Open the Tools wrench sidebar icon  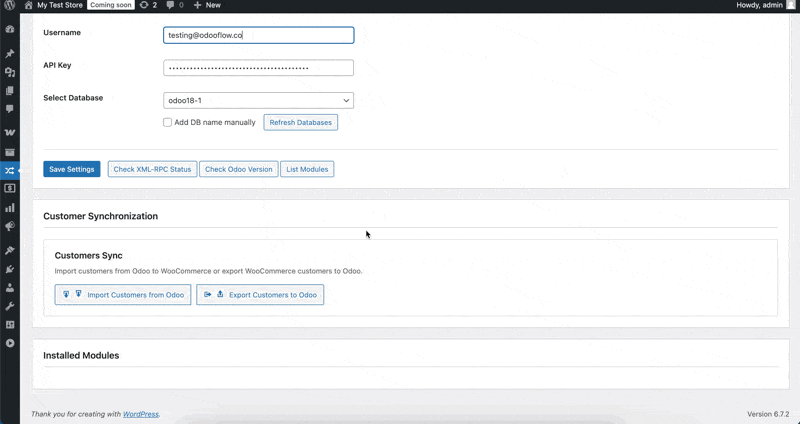[10, 305]
